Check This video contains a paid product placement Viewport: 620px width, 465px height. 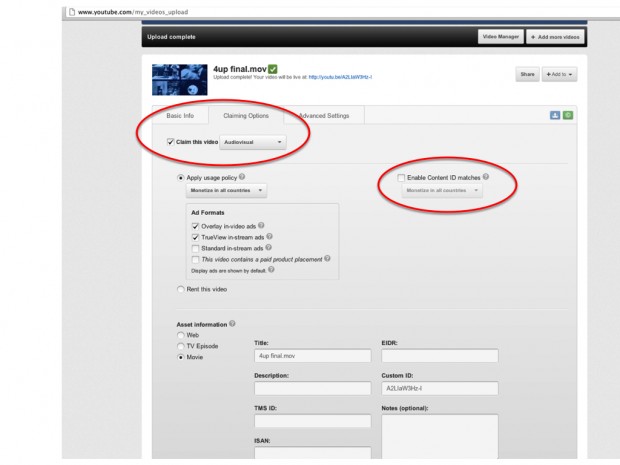(x=195, y=259)
